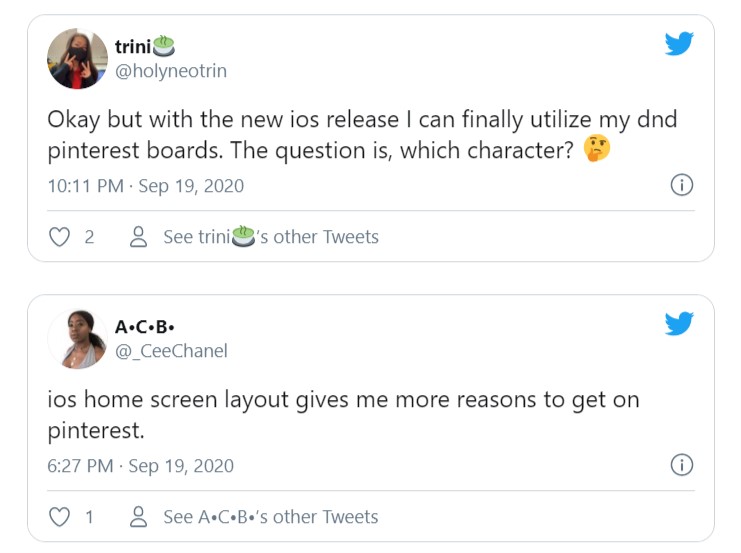Open trini's profile picture
This screenshot has height=553, width=741.
click(x=78, y=59)
